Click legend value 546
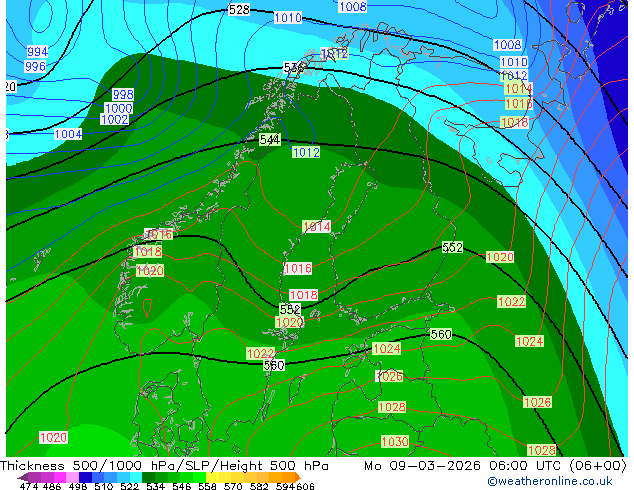This screenshot has width=634, height=490. click(x=181, y=486)
